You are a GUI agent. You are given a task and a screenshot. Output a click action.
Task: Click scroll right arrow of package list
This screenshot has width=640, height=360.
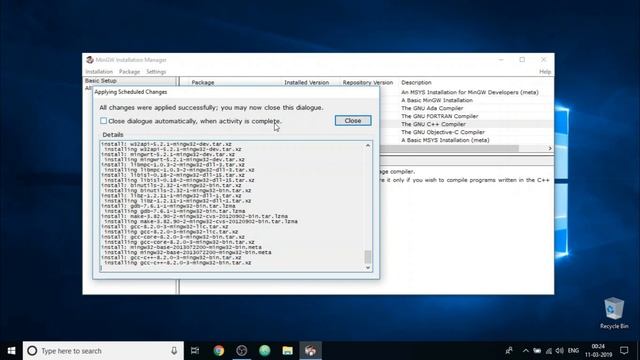point(550,148)
